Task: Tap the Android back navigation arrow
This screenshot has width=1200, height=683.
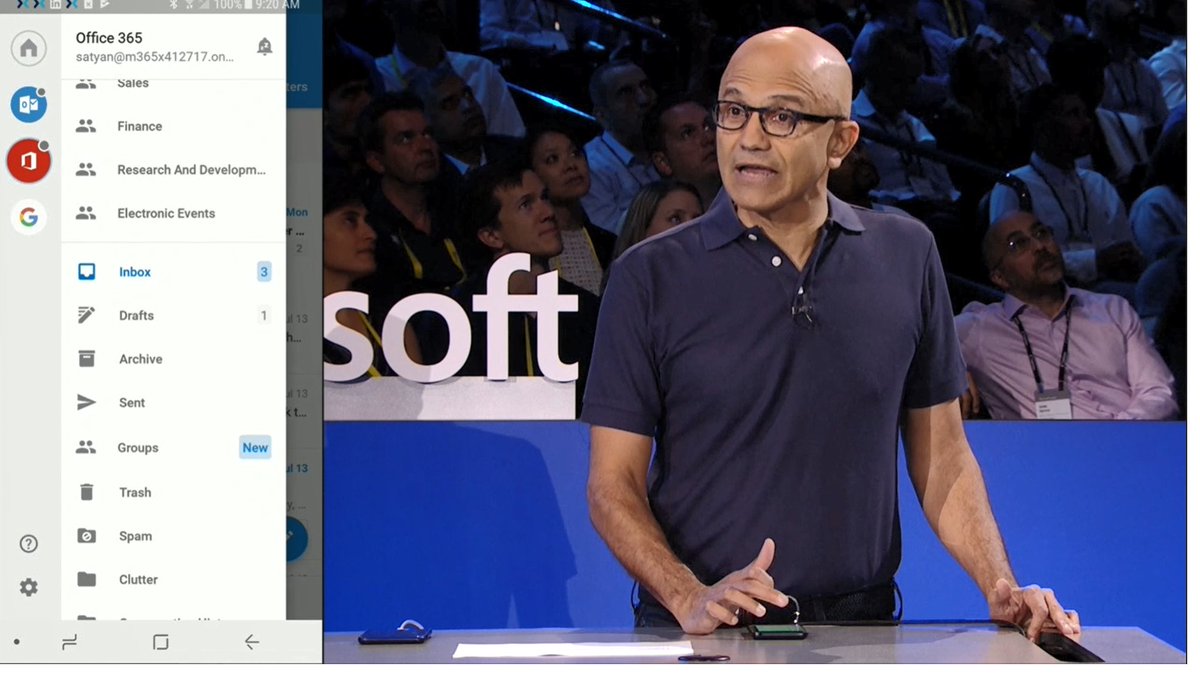Action: coord(252,642)
